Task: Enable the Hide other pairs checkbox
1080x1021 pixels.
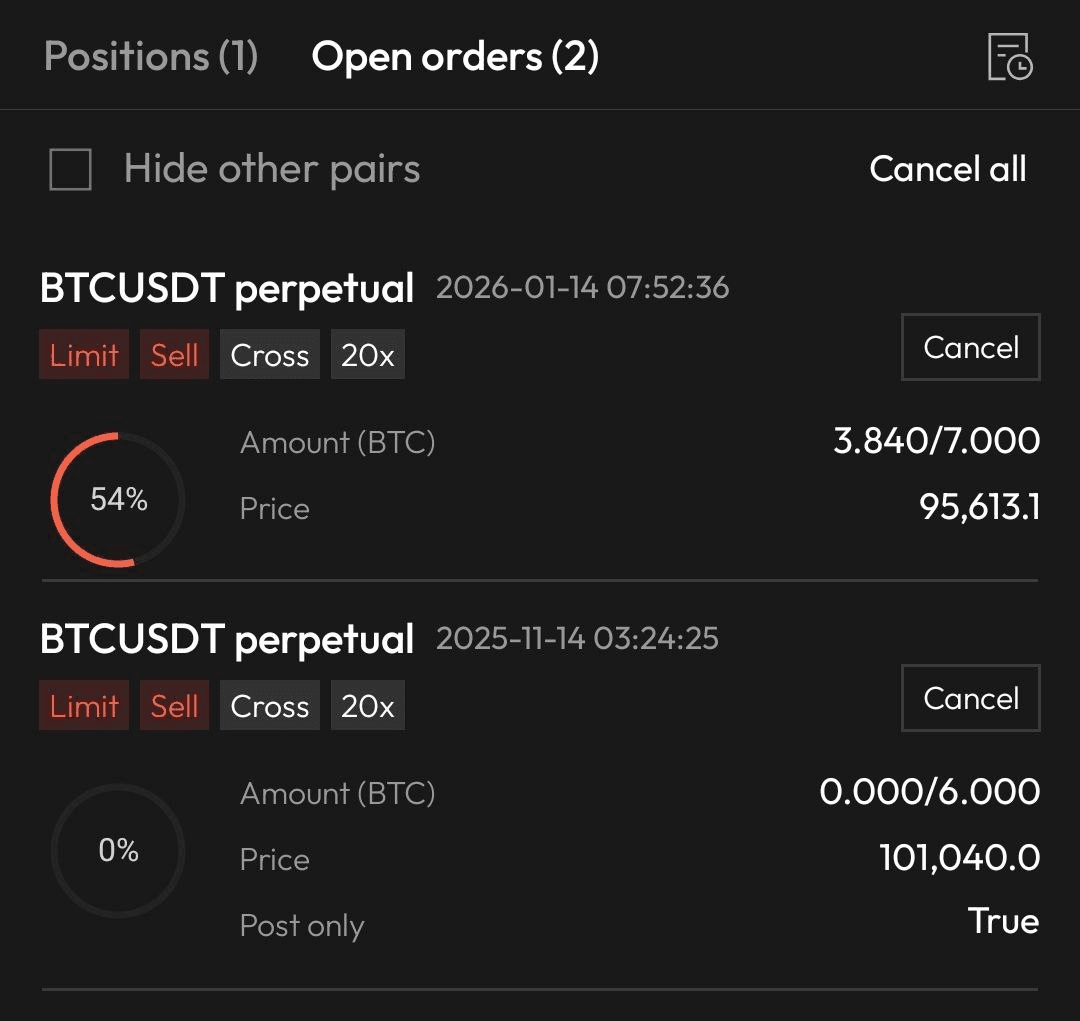Action: pos(69,168)
